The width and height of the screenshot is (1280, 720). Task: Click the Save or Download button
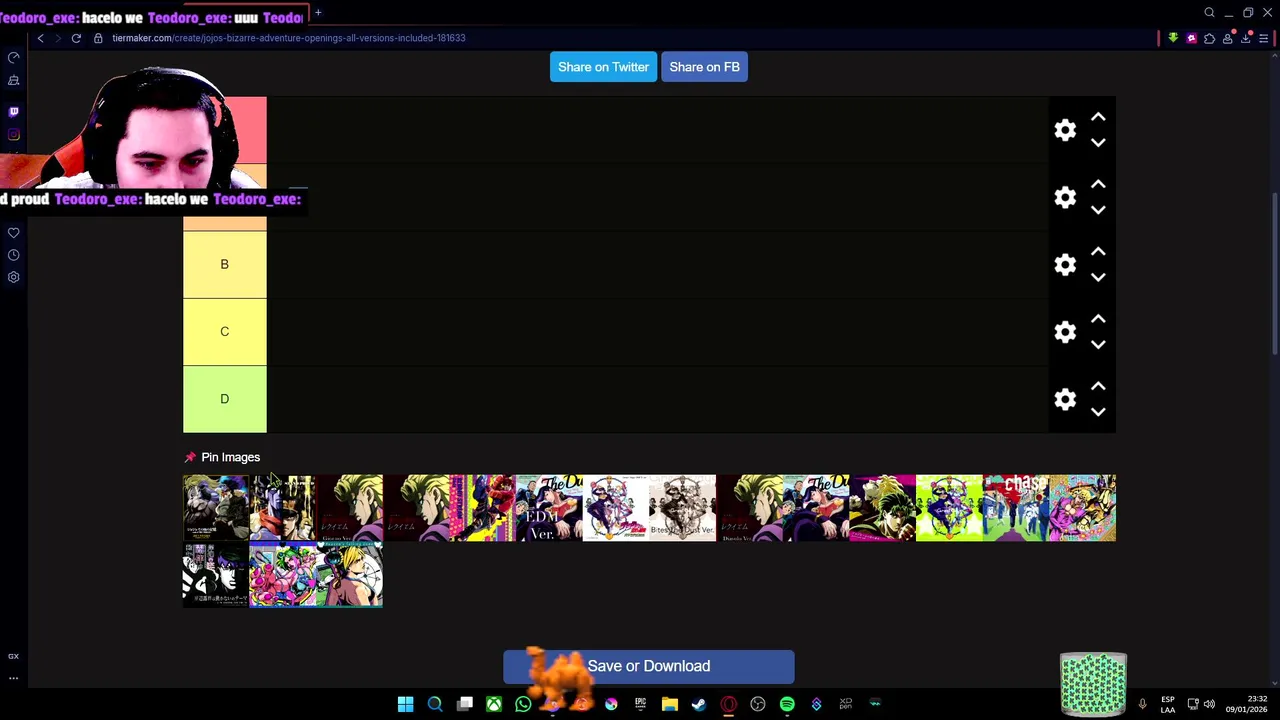click(649, 666)
